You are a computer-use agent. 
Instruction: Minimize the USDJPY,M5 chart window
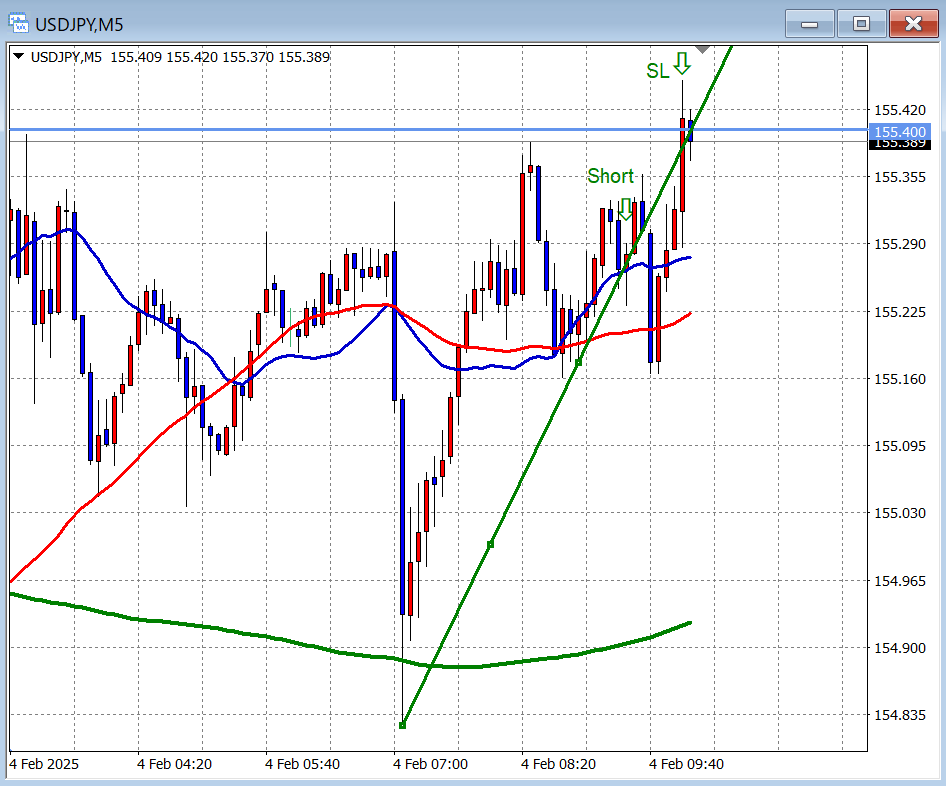click(809, 23)
